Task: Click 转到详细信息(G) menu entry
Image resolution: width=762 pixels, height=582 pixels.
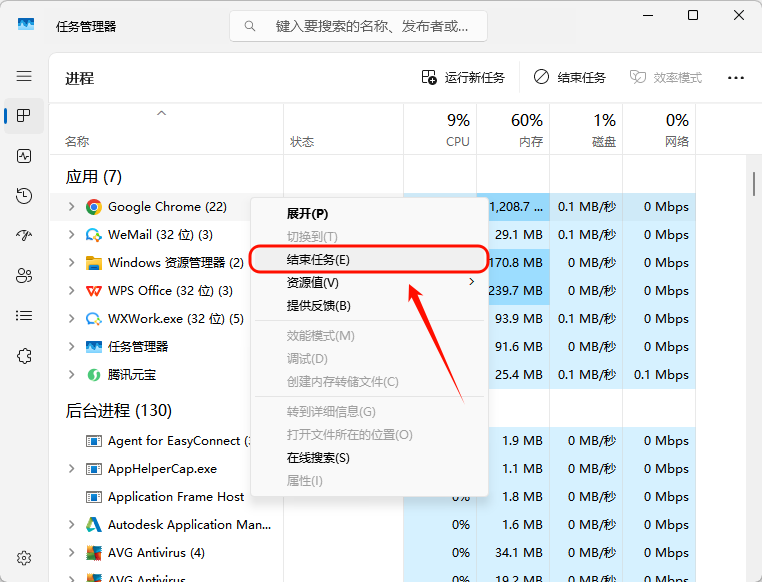Action: [x=369, y=412]
